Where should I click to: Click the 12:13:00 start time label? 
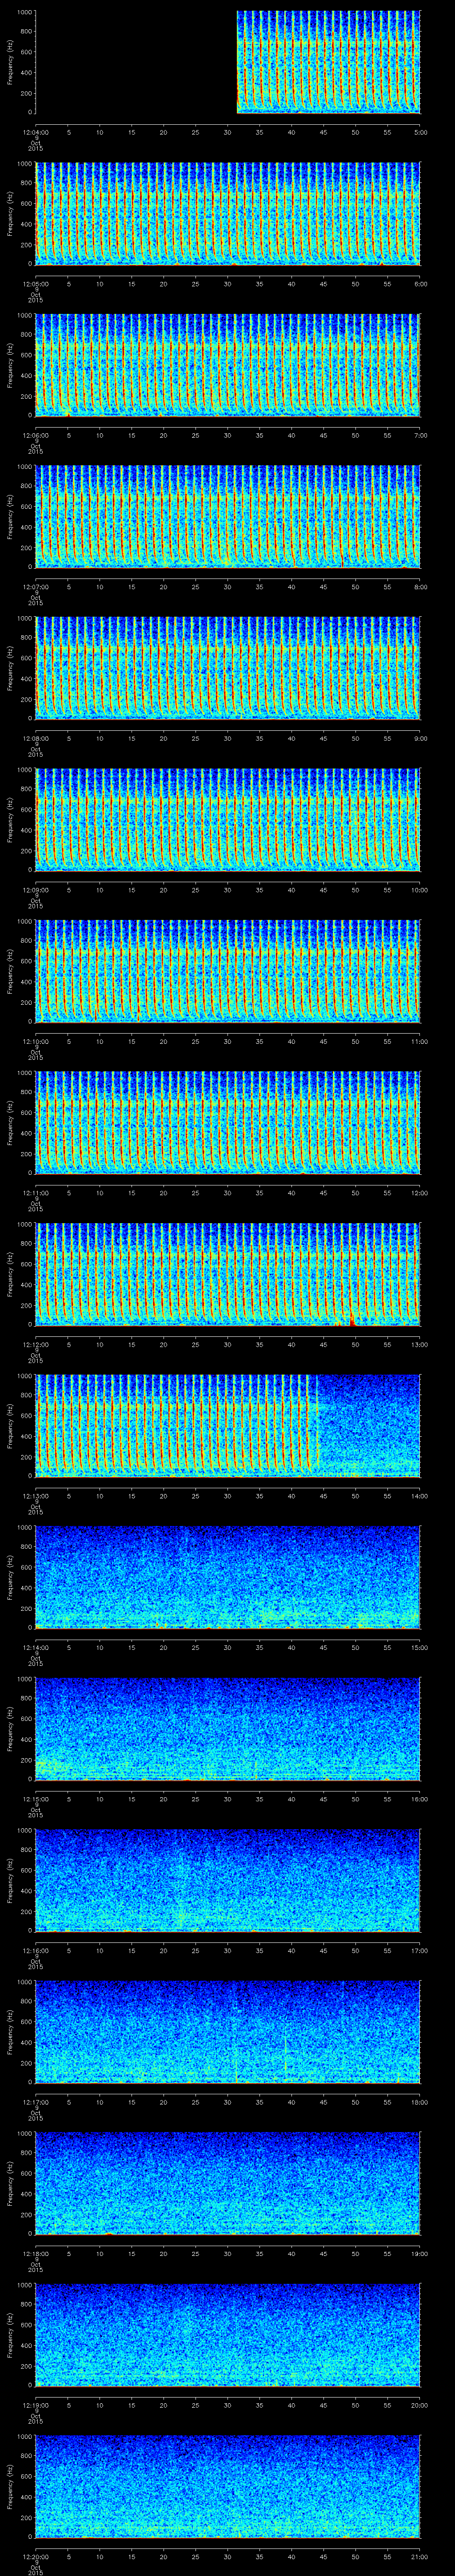35,1496
